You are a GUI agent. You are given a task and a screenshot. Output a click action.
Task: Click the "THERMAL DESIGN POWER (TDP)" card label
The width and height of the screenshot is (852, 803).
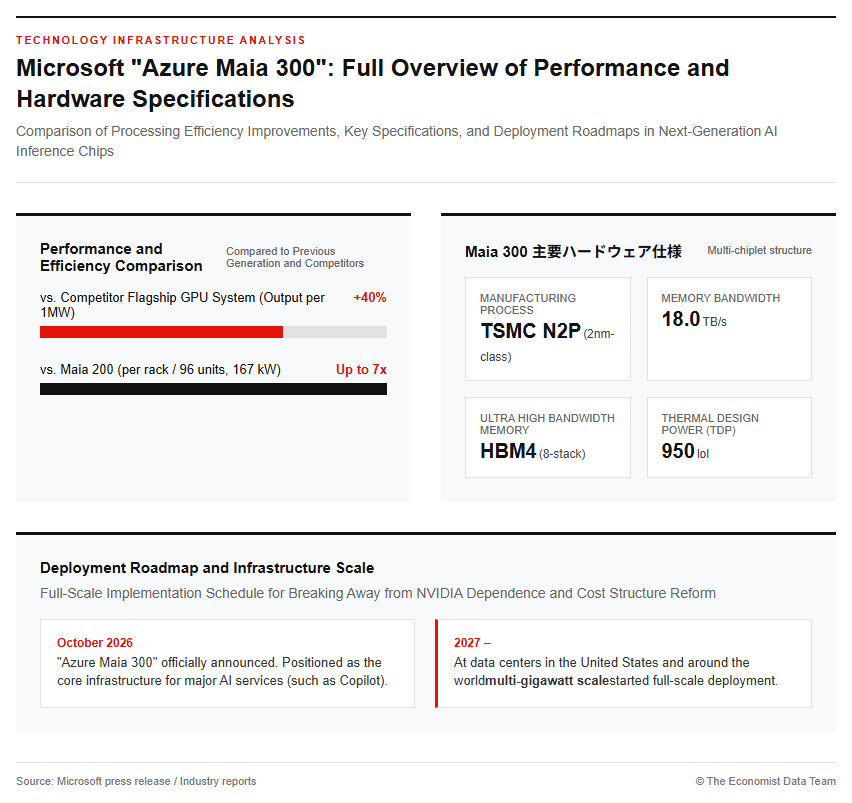[710, 424]
